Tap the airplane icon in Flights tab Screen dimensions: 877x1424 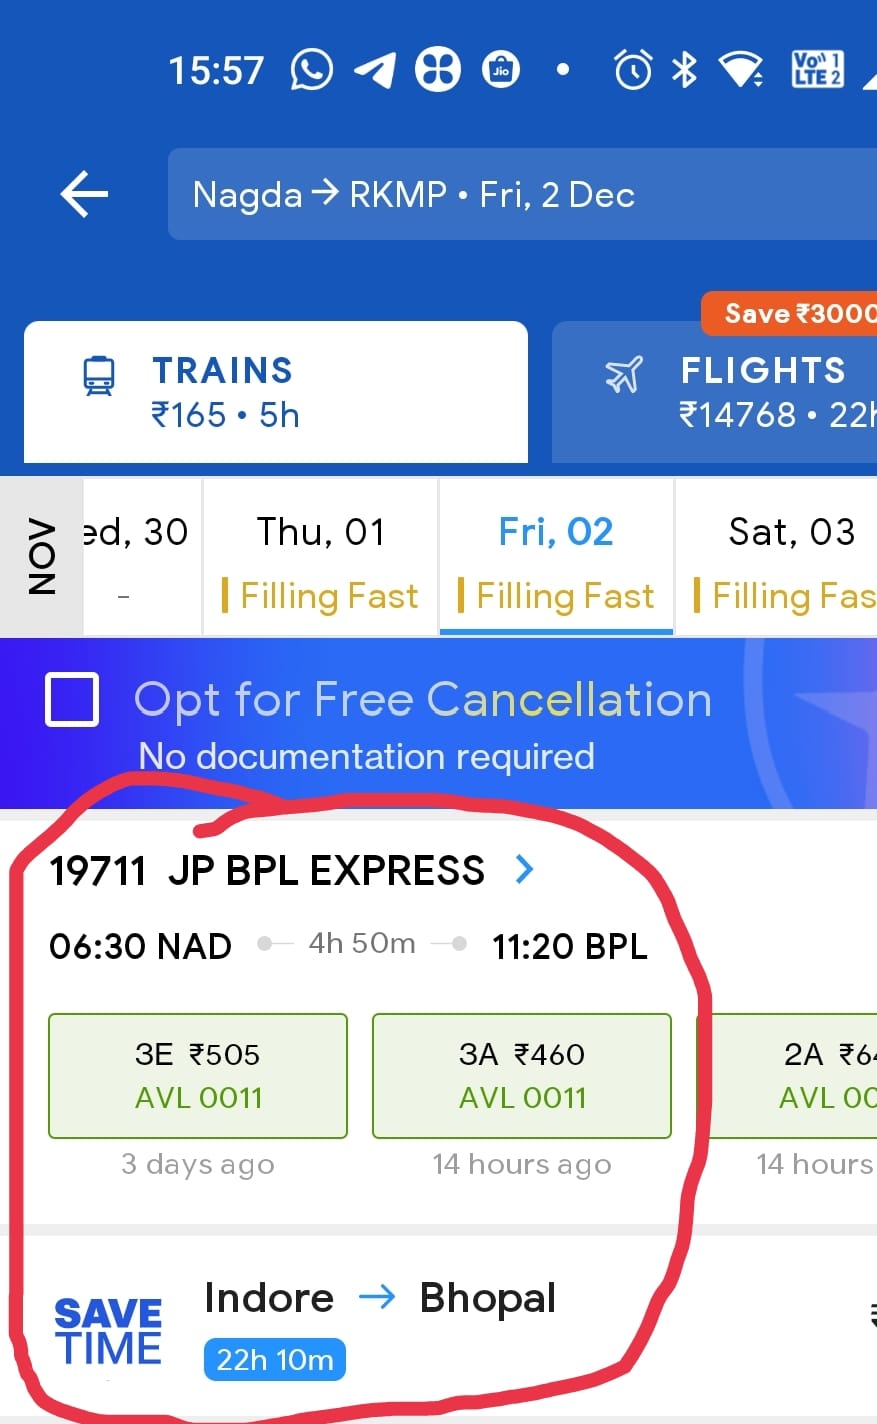(624, 376)
